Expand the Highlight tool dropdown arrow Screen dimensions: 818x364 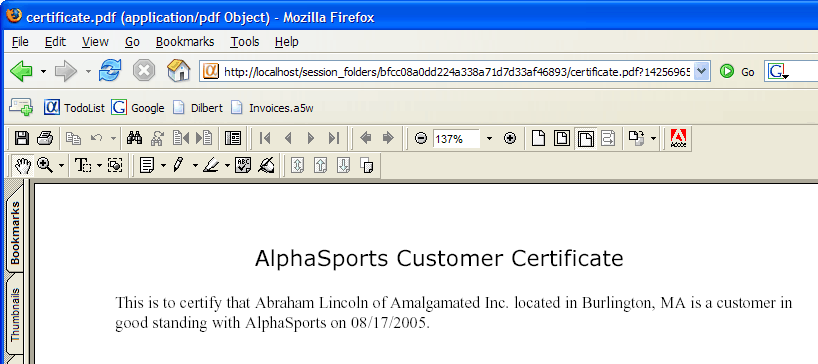tap(227, 166)
